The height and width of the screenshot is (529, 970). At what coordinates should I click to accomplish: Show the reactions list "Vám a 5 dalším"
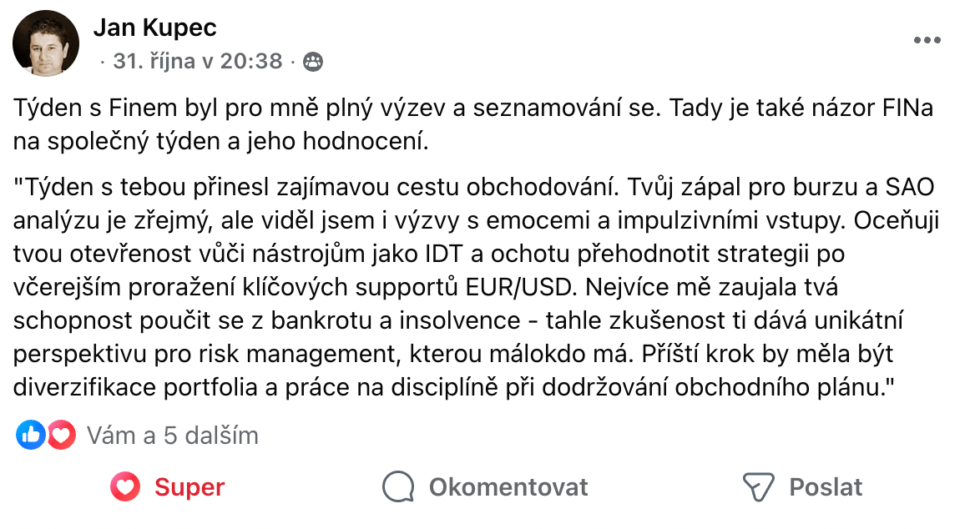point(172,435)
